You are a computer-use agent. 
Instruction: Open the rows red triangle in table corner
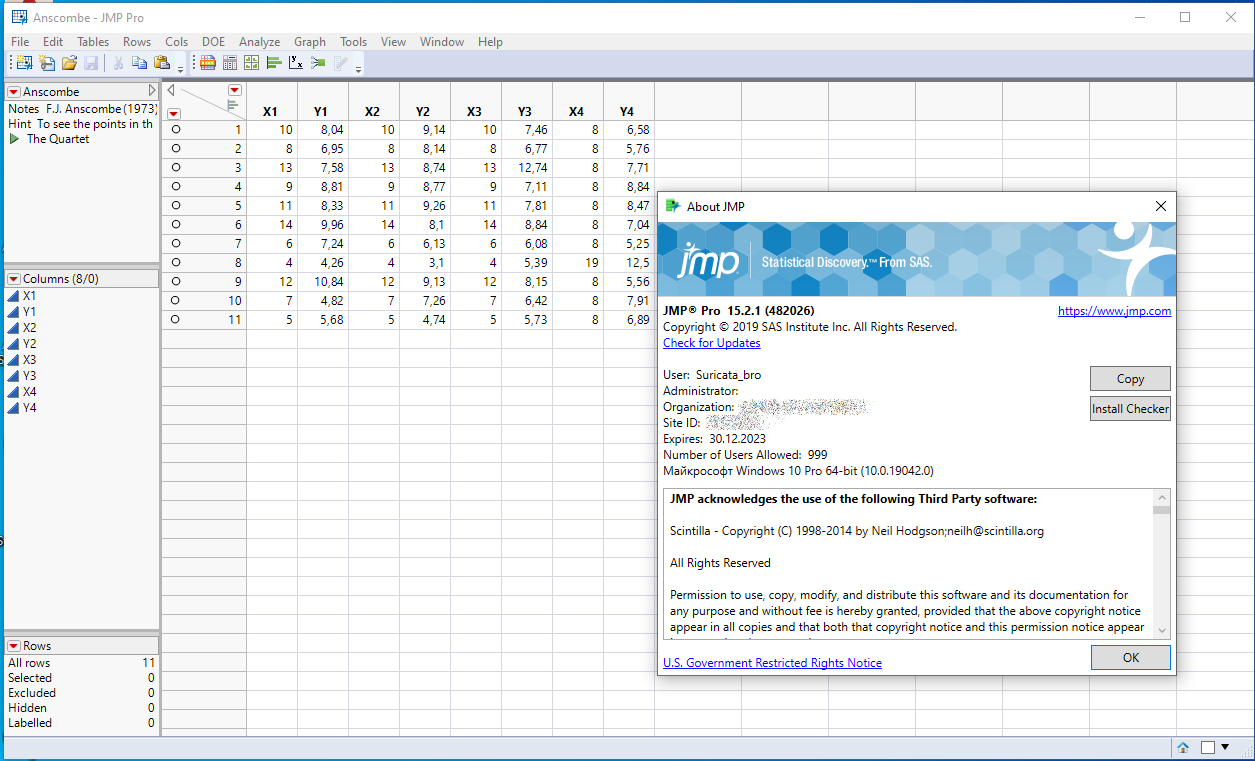click(x=173, y=113)
